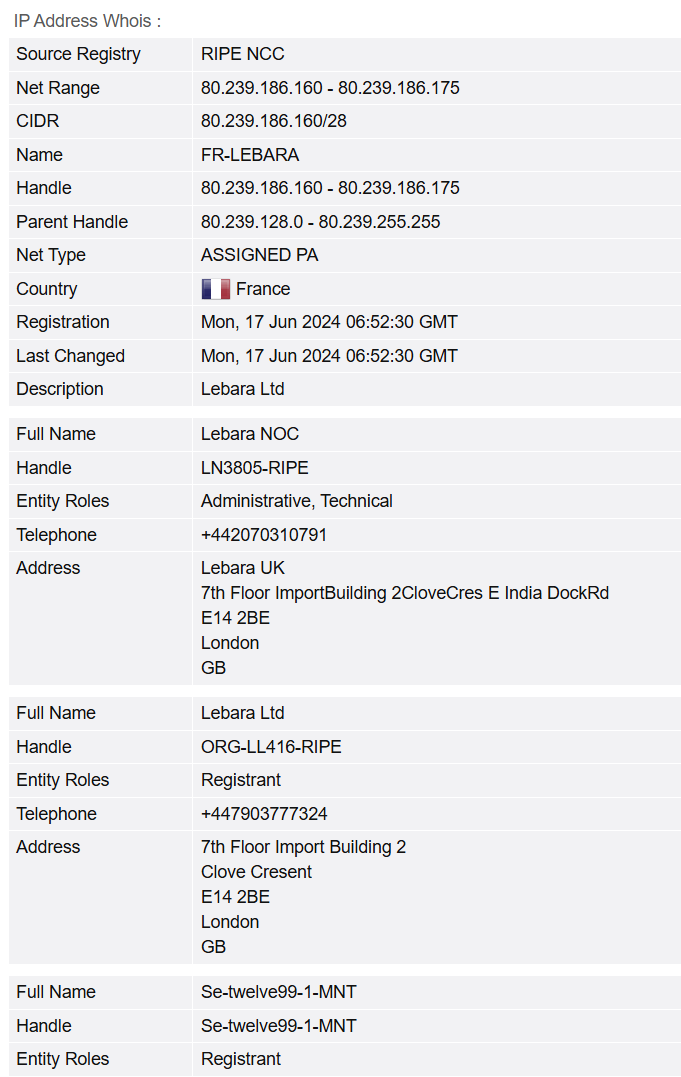The height and width of the screenshot is (1077, 681).
Task: Click the "Administrative, Technical" entity roles value
Action: click(296, 501)
